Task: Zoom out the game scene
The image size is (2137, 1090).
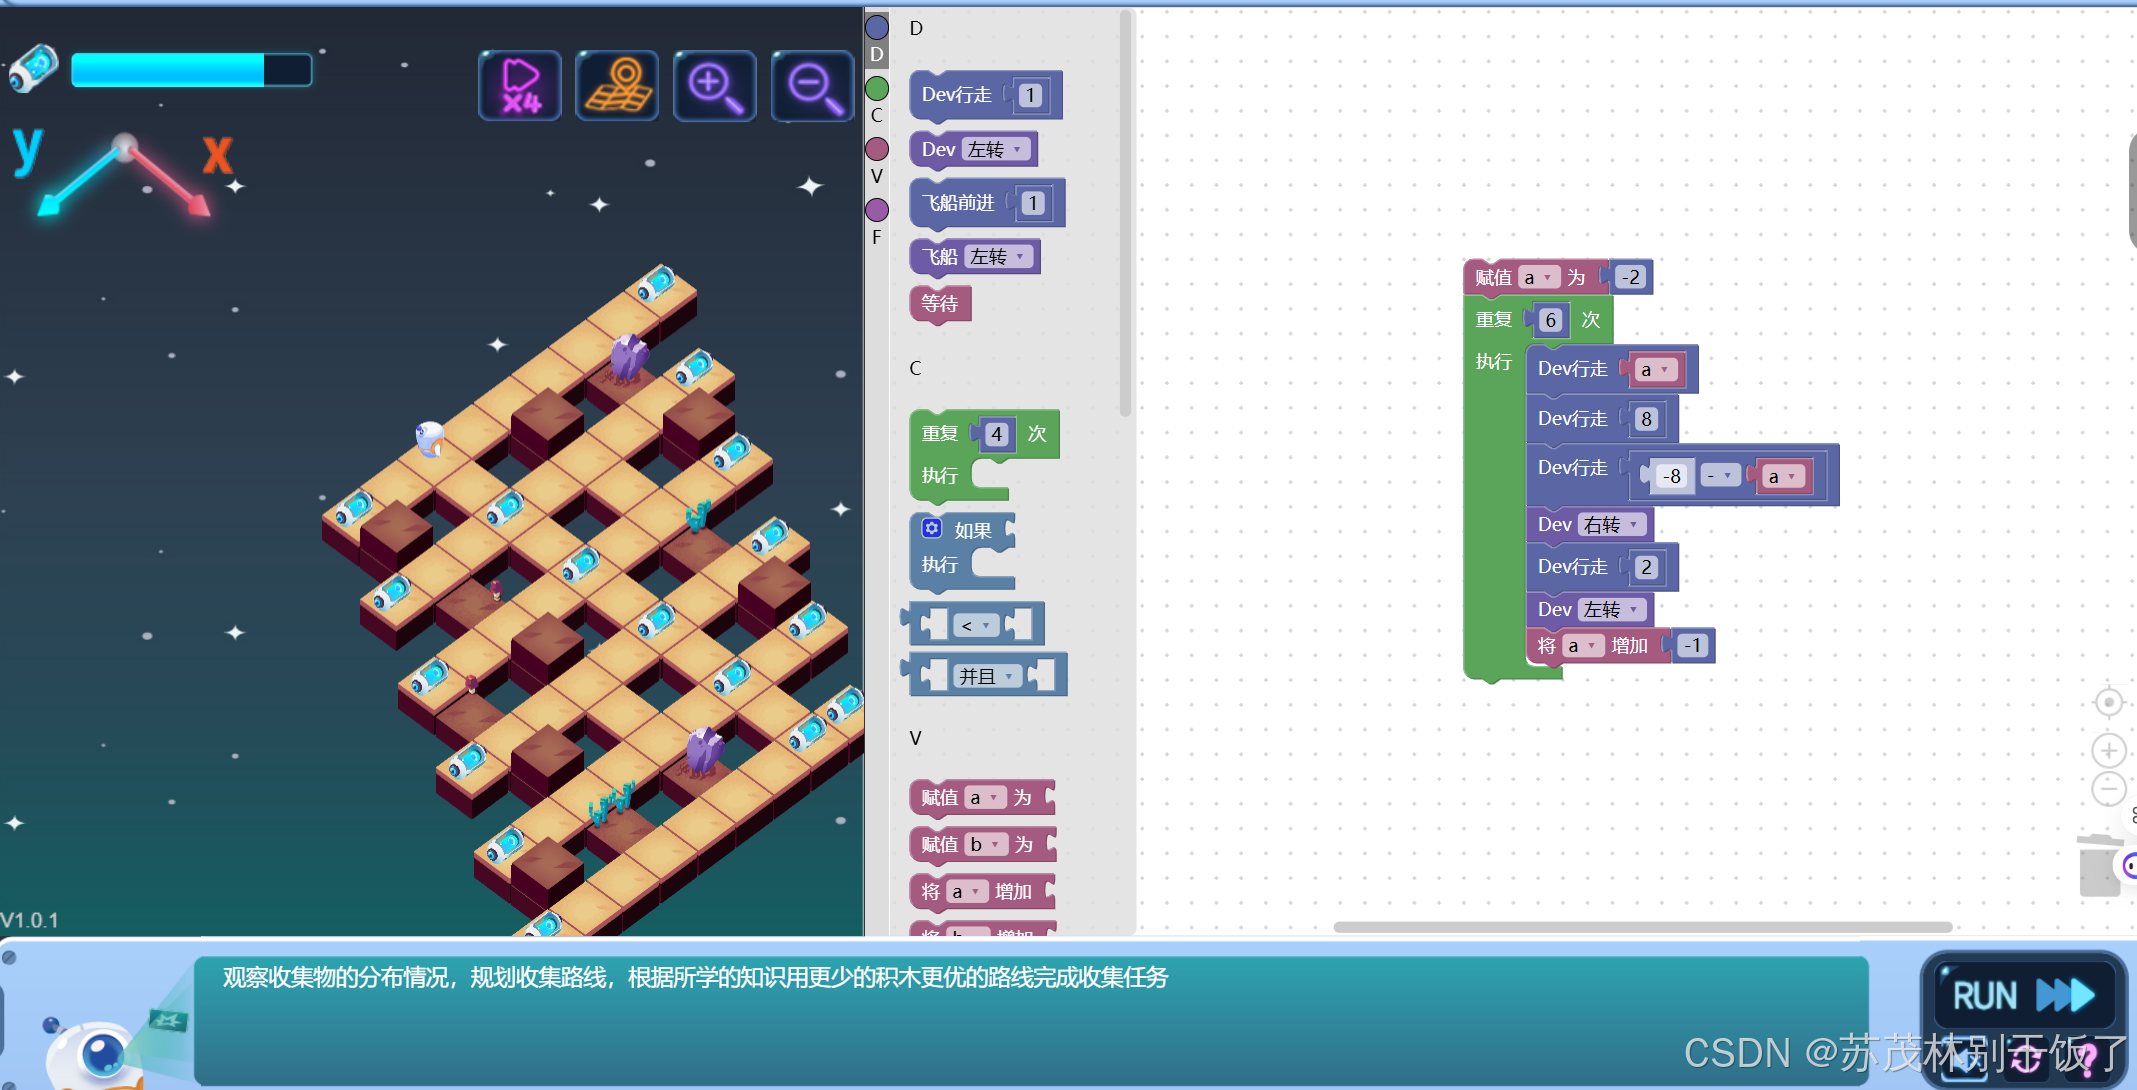Action: [x=811, y=86]
